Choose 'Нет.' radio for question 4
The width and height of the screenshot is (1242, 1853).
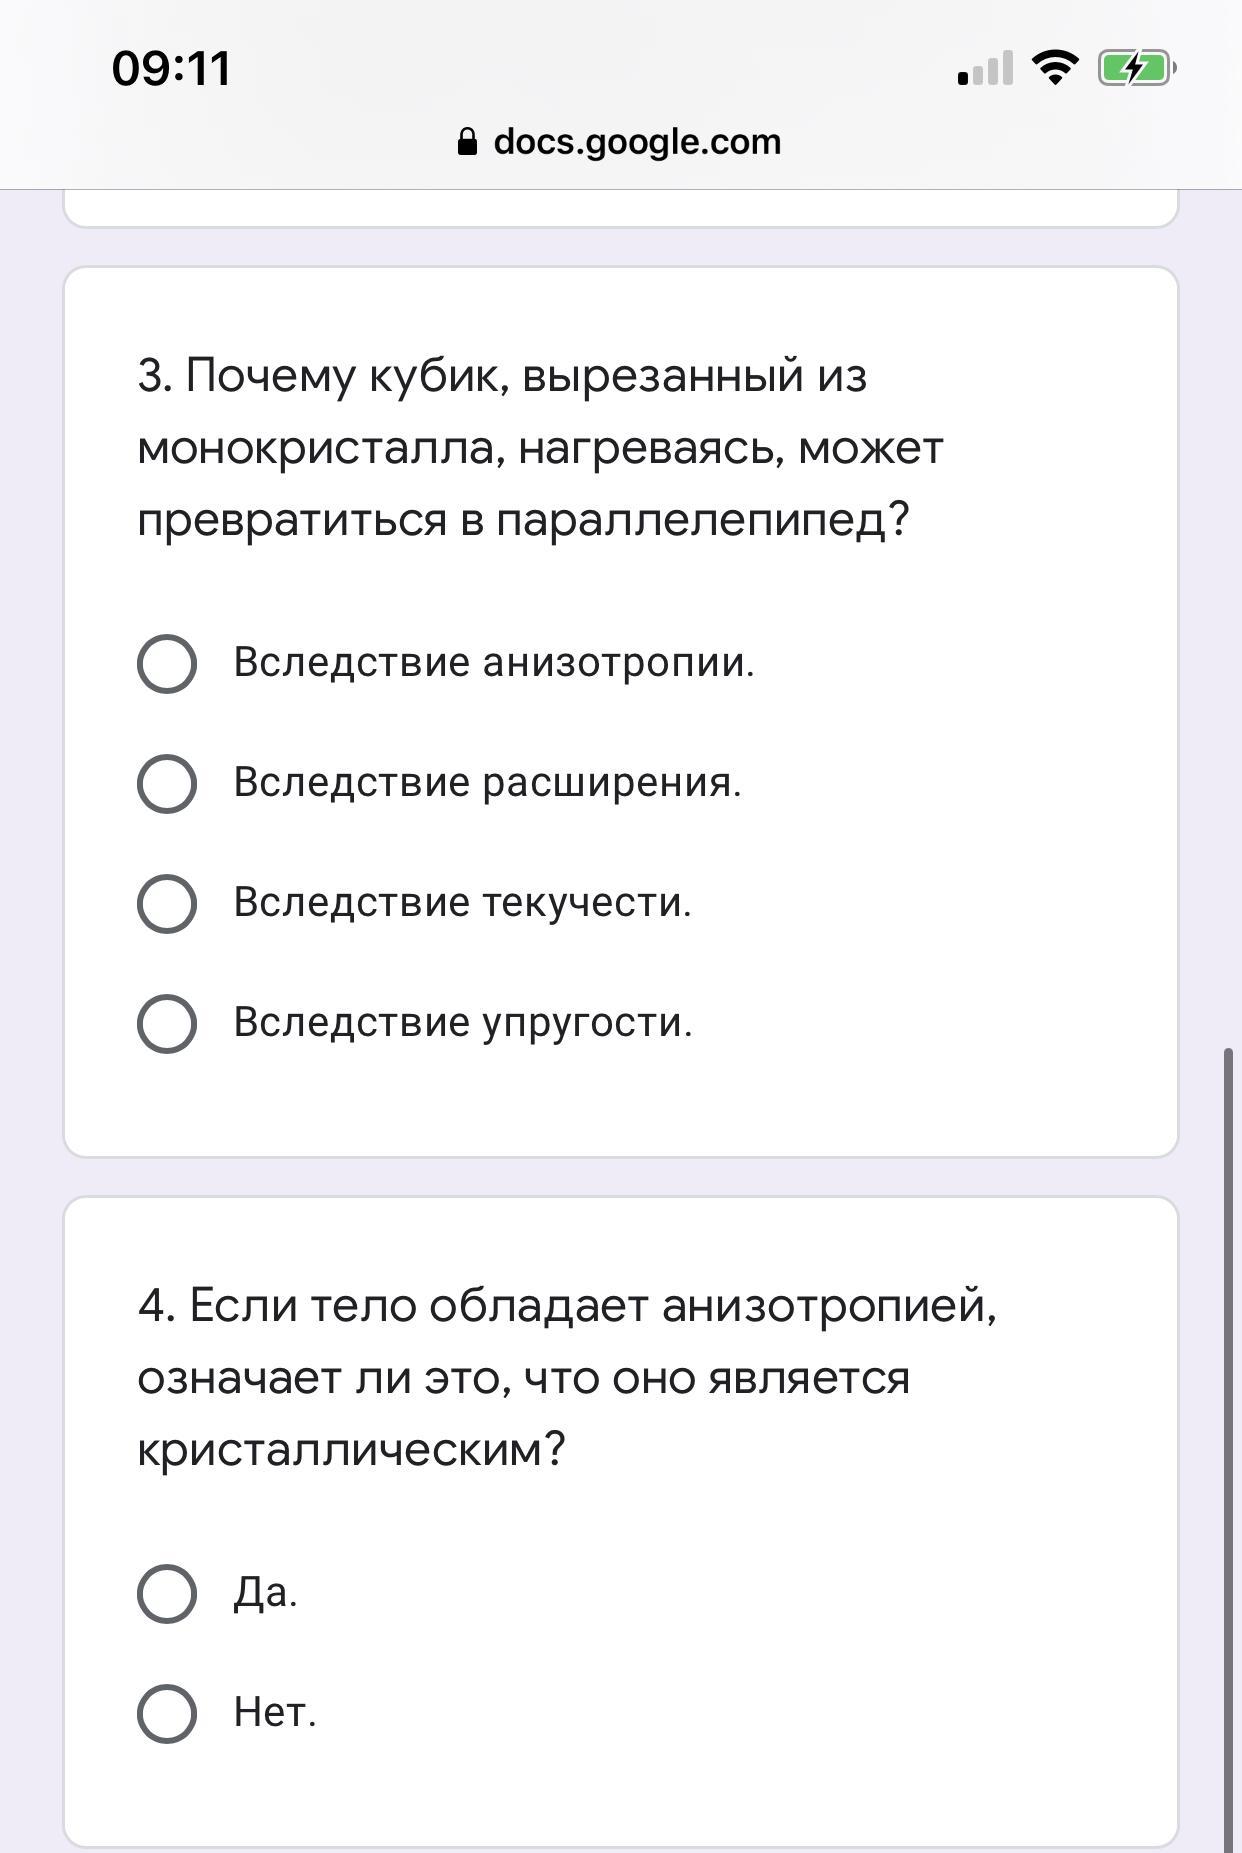[x=167, y=1714]
